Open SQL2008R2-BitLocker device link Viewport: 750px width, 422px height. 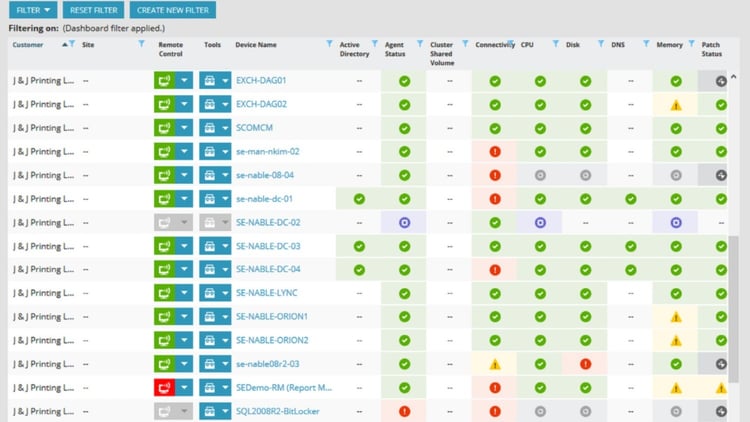point(277,411)
